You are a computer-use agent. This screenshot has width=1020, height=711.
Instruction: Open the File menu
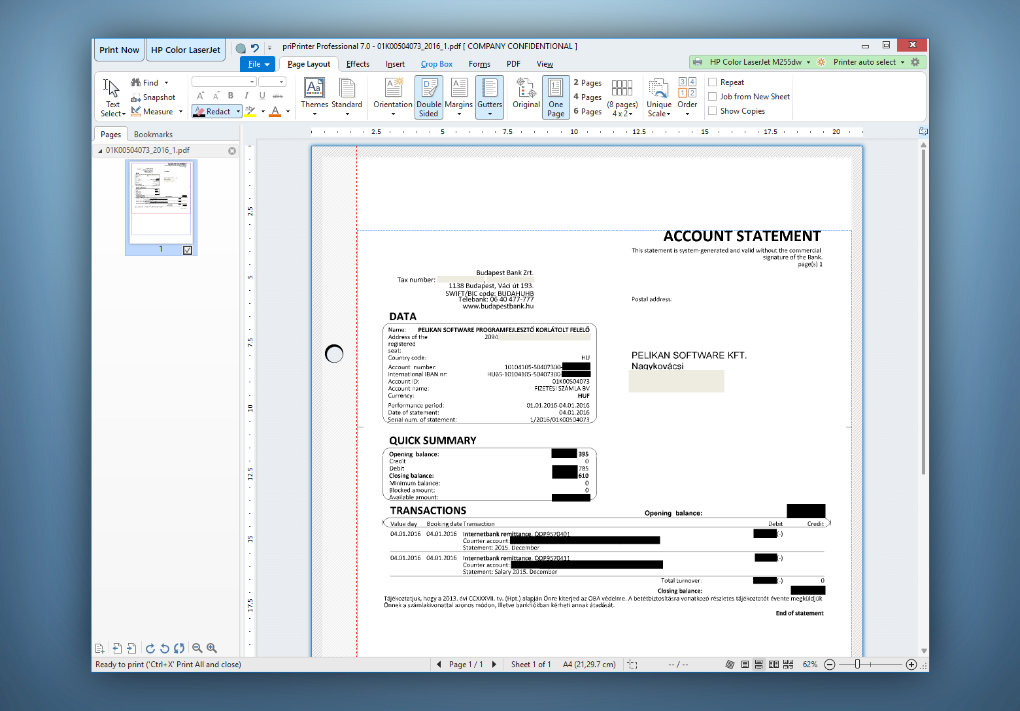tap(258, 64)
